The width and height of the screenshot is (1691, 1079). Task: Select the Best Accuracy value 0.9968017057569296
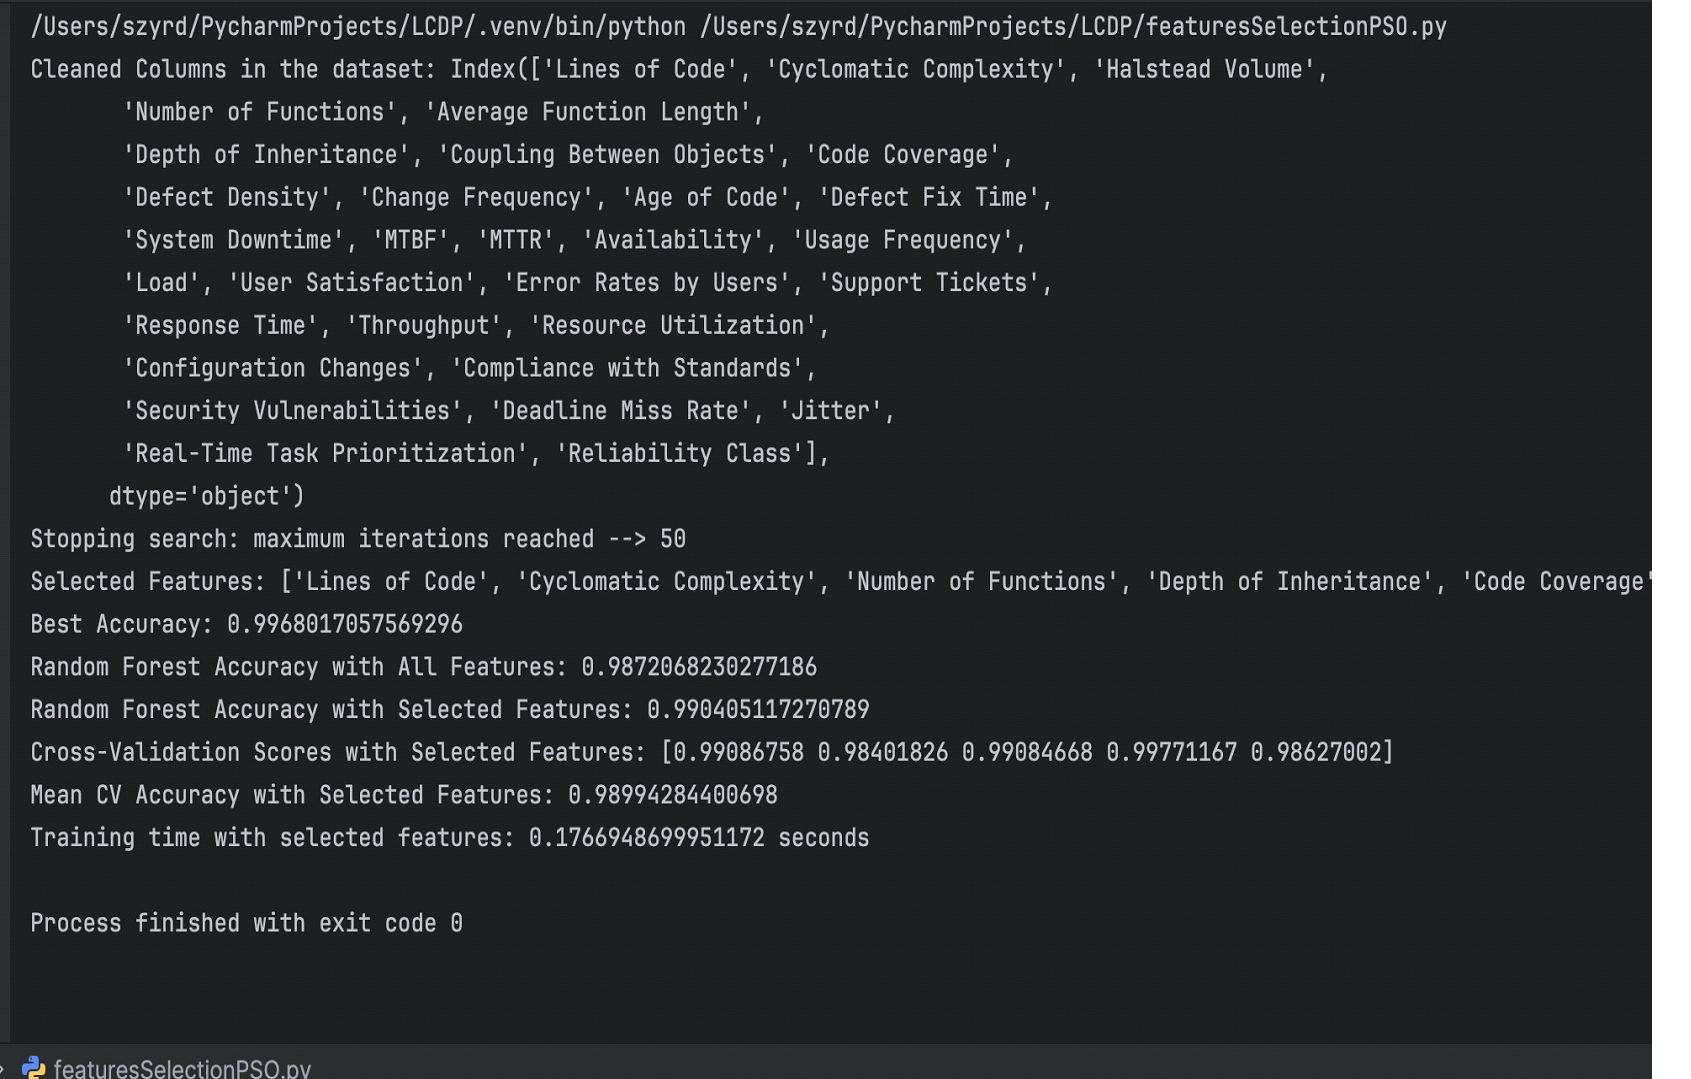click(344, 625)
